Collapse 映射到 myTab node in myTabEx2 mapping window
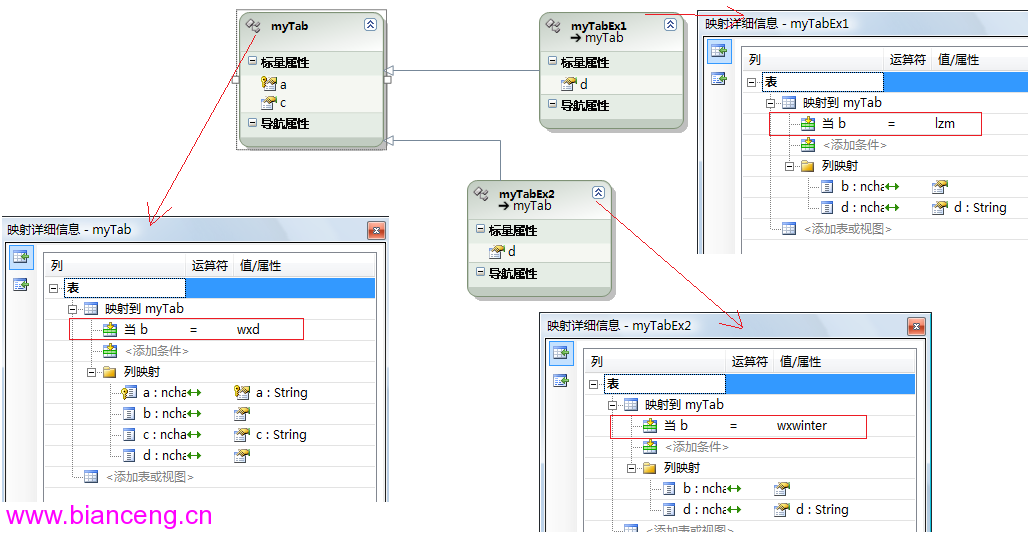The image size is (1030, 534). pos(612,405)
